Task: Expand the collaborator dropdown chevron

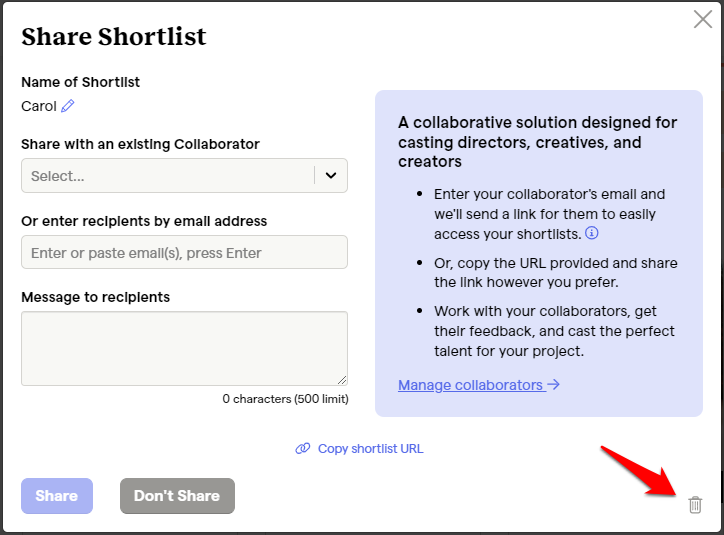Action: (331, 175)
